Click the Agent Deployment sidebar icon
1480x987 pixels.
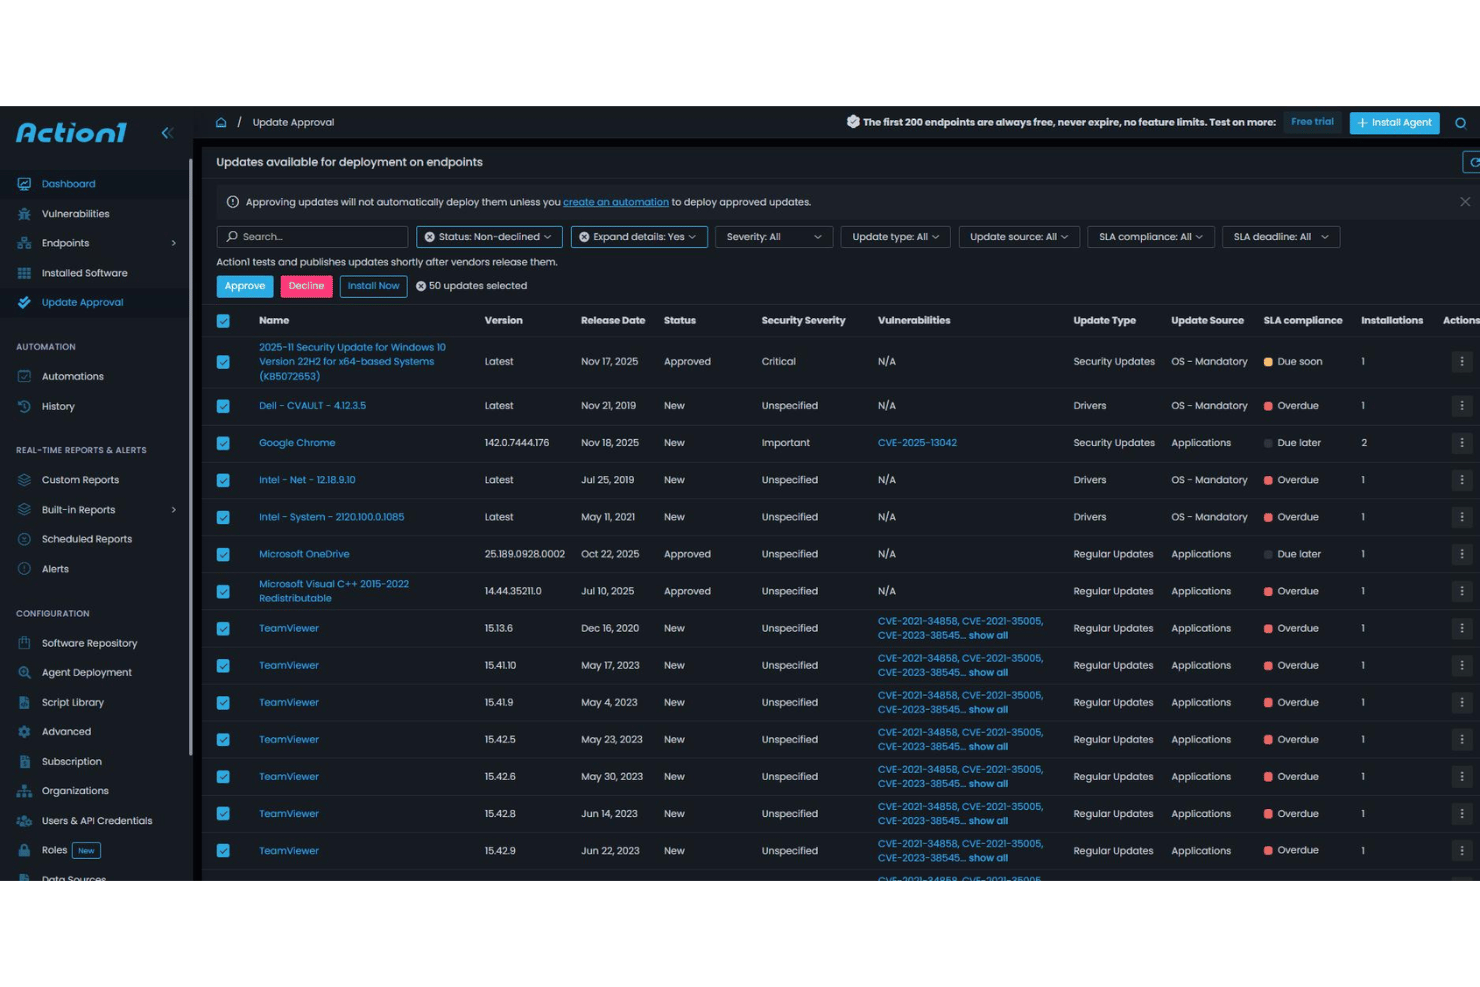(24, 673)
